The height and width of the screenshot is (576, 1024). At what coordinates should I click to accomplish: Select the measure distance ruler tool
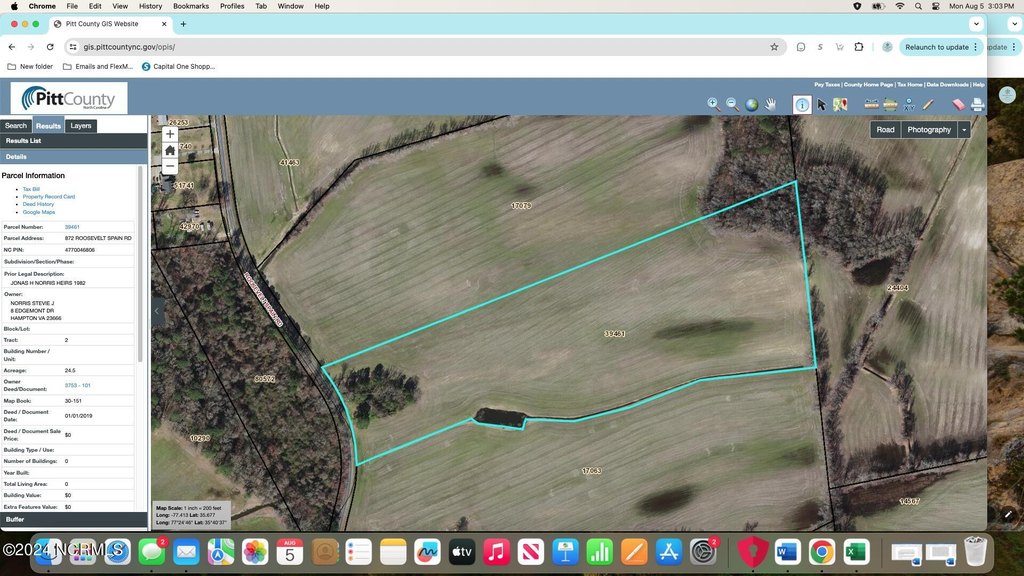tap(871, 104)
